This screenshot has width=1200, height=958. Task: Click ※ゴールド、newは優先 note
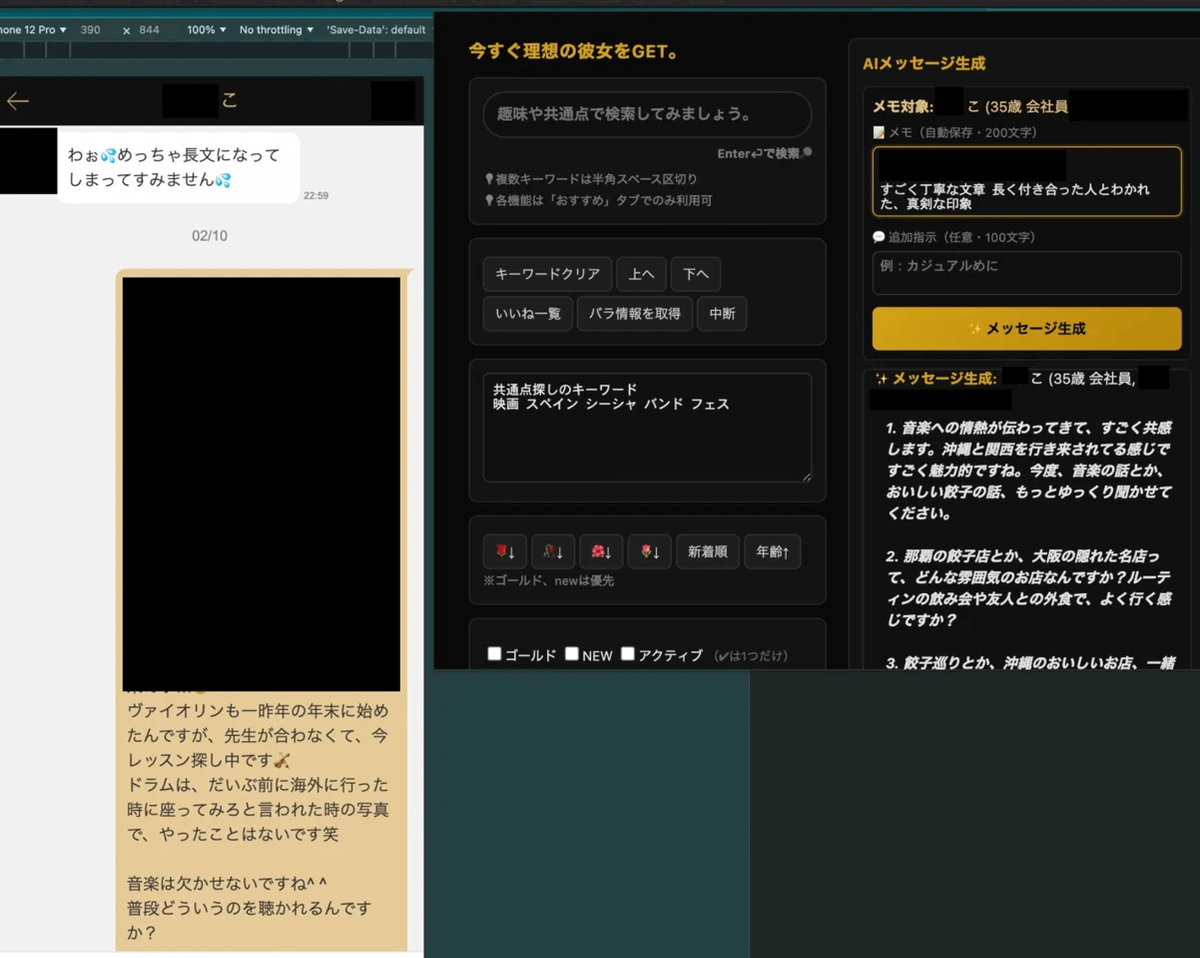pyautogui.click(x=548, y=580)
